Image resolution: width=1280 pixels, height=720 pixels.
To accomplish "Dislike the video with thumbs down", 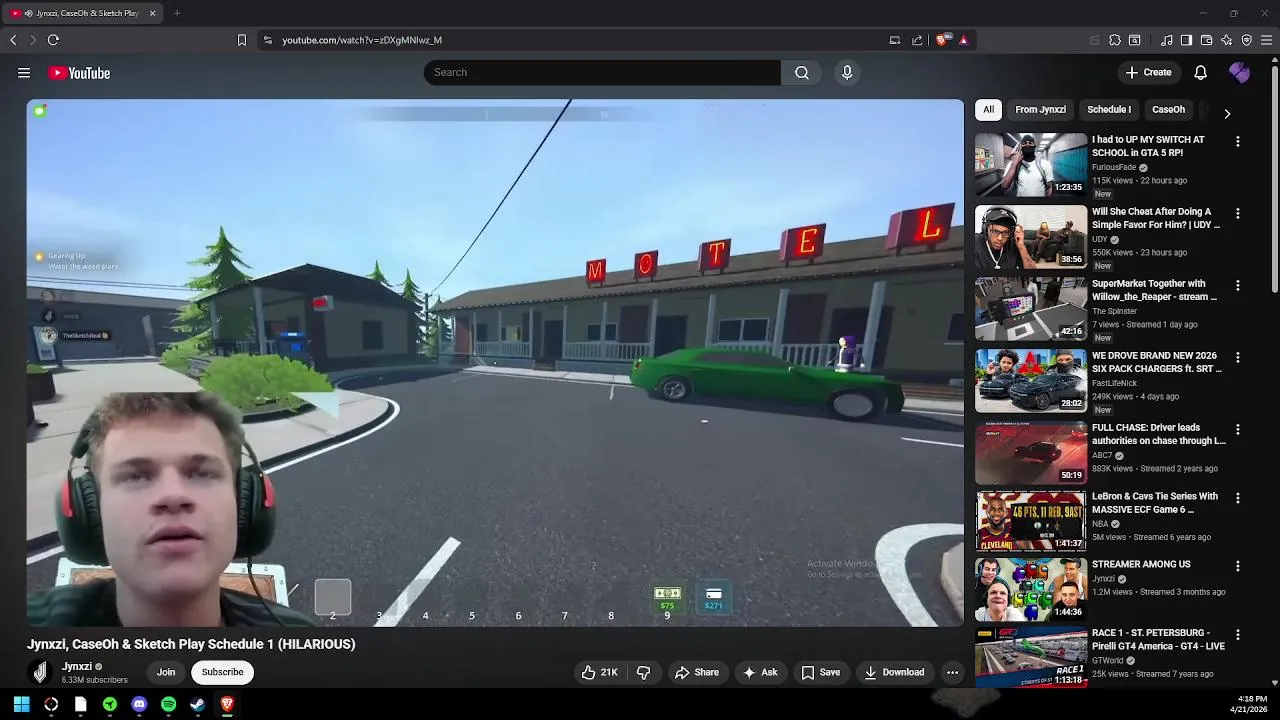I will (x=644, y=672).
